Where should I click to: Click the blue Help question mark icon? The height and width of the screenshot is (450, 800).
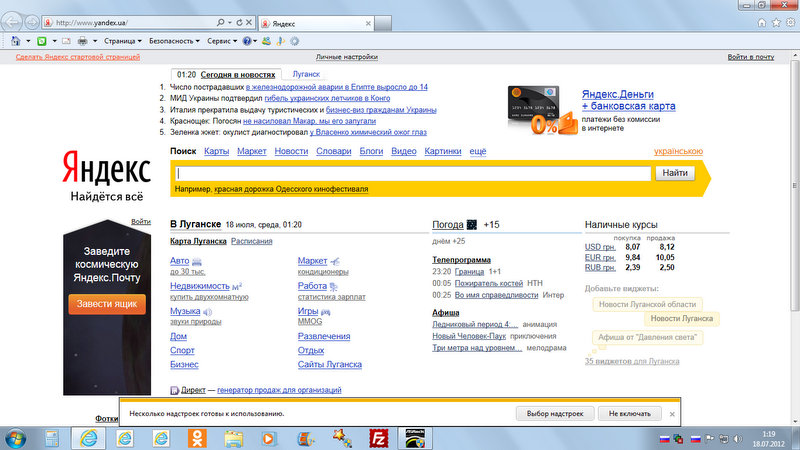pyautogui.click(x=247, y=41)
